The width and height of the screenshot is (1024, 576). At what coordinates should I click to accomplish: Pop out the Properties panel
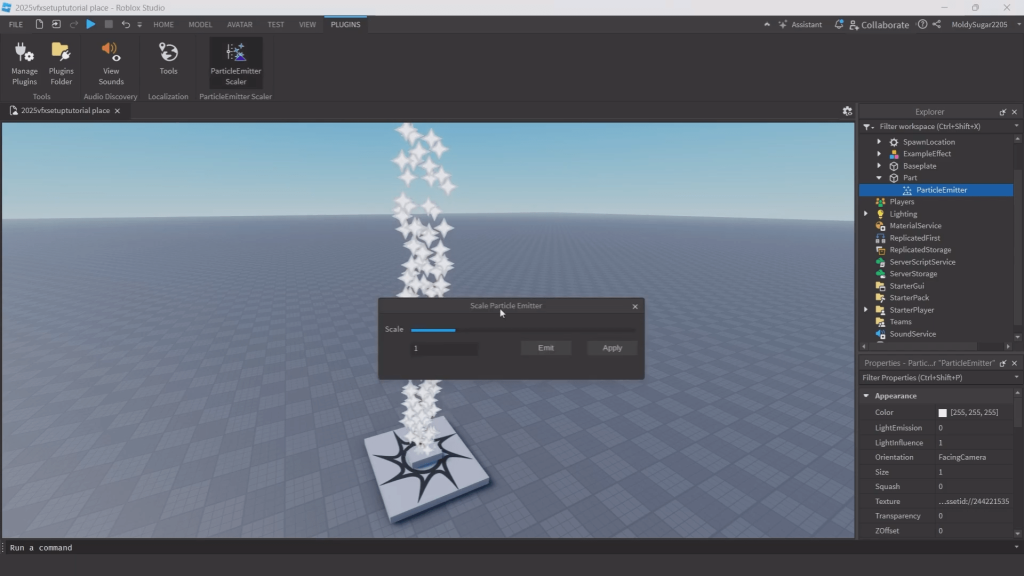coord(1002,363)
